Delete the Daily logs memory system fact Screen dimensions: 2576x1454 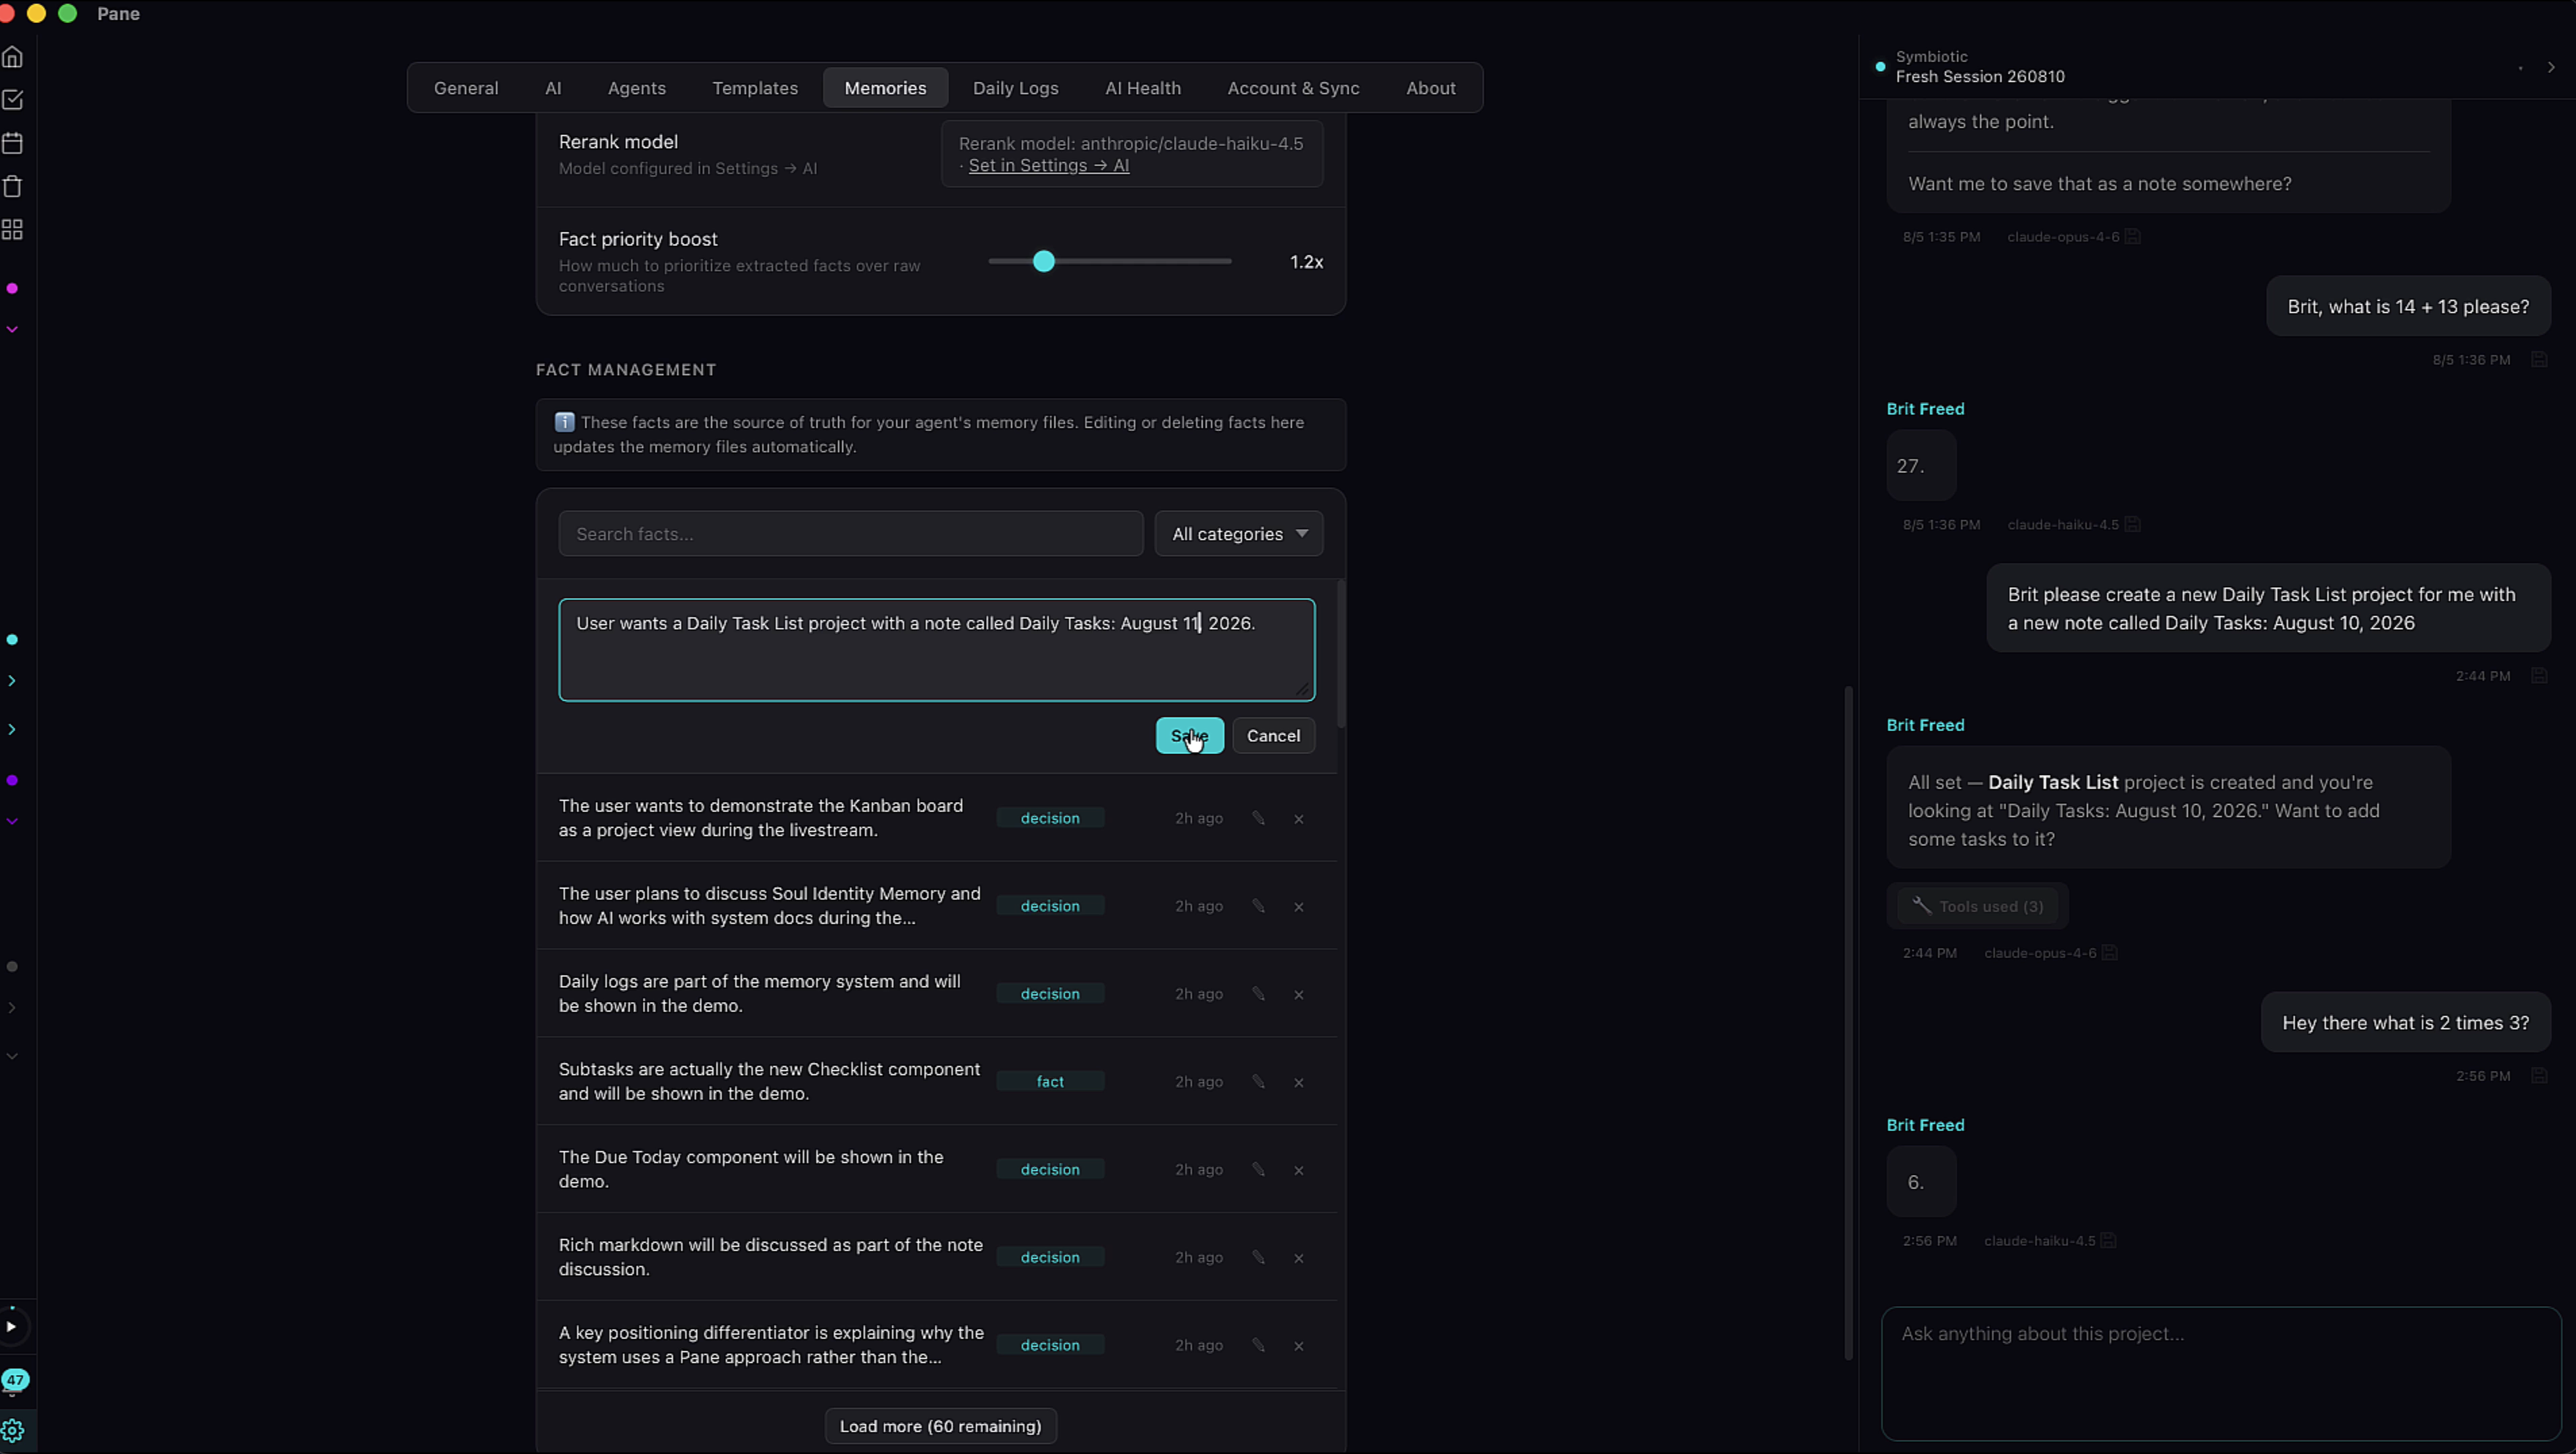tap(1299, 995)
